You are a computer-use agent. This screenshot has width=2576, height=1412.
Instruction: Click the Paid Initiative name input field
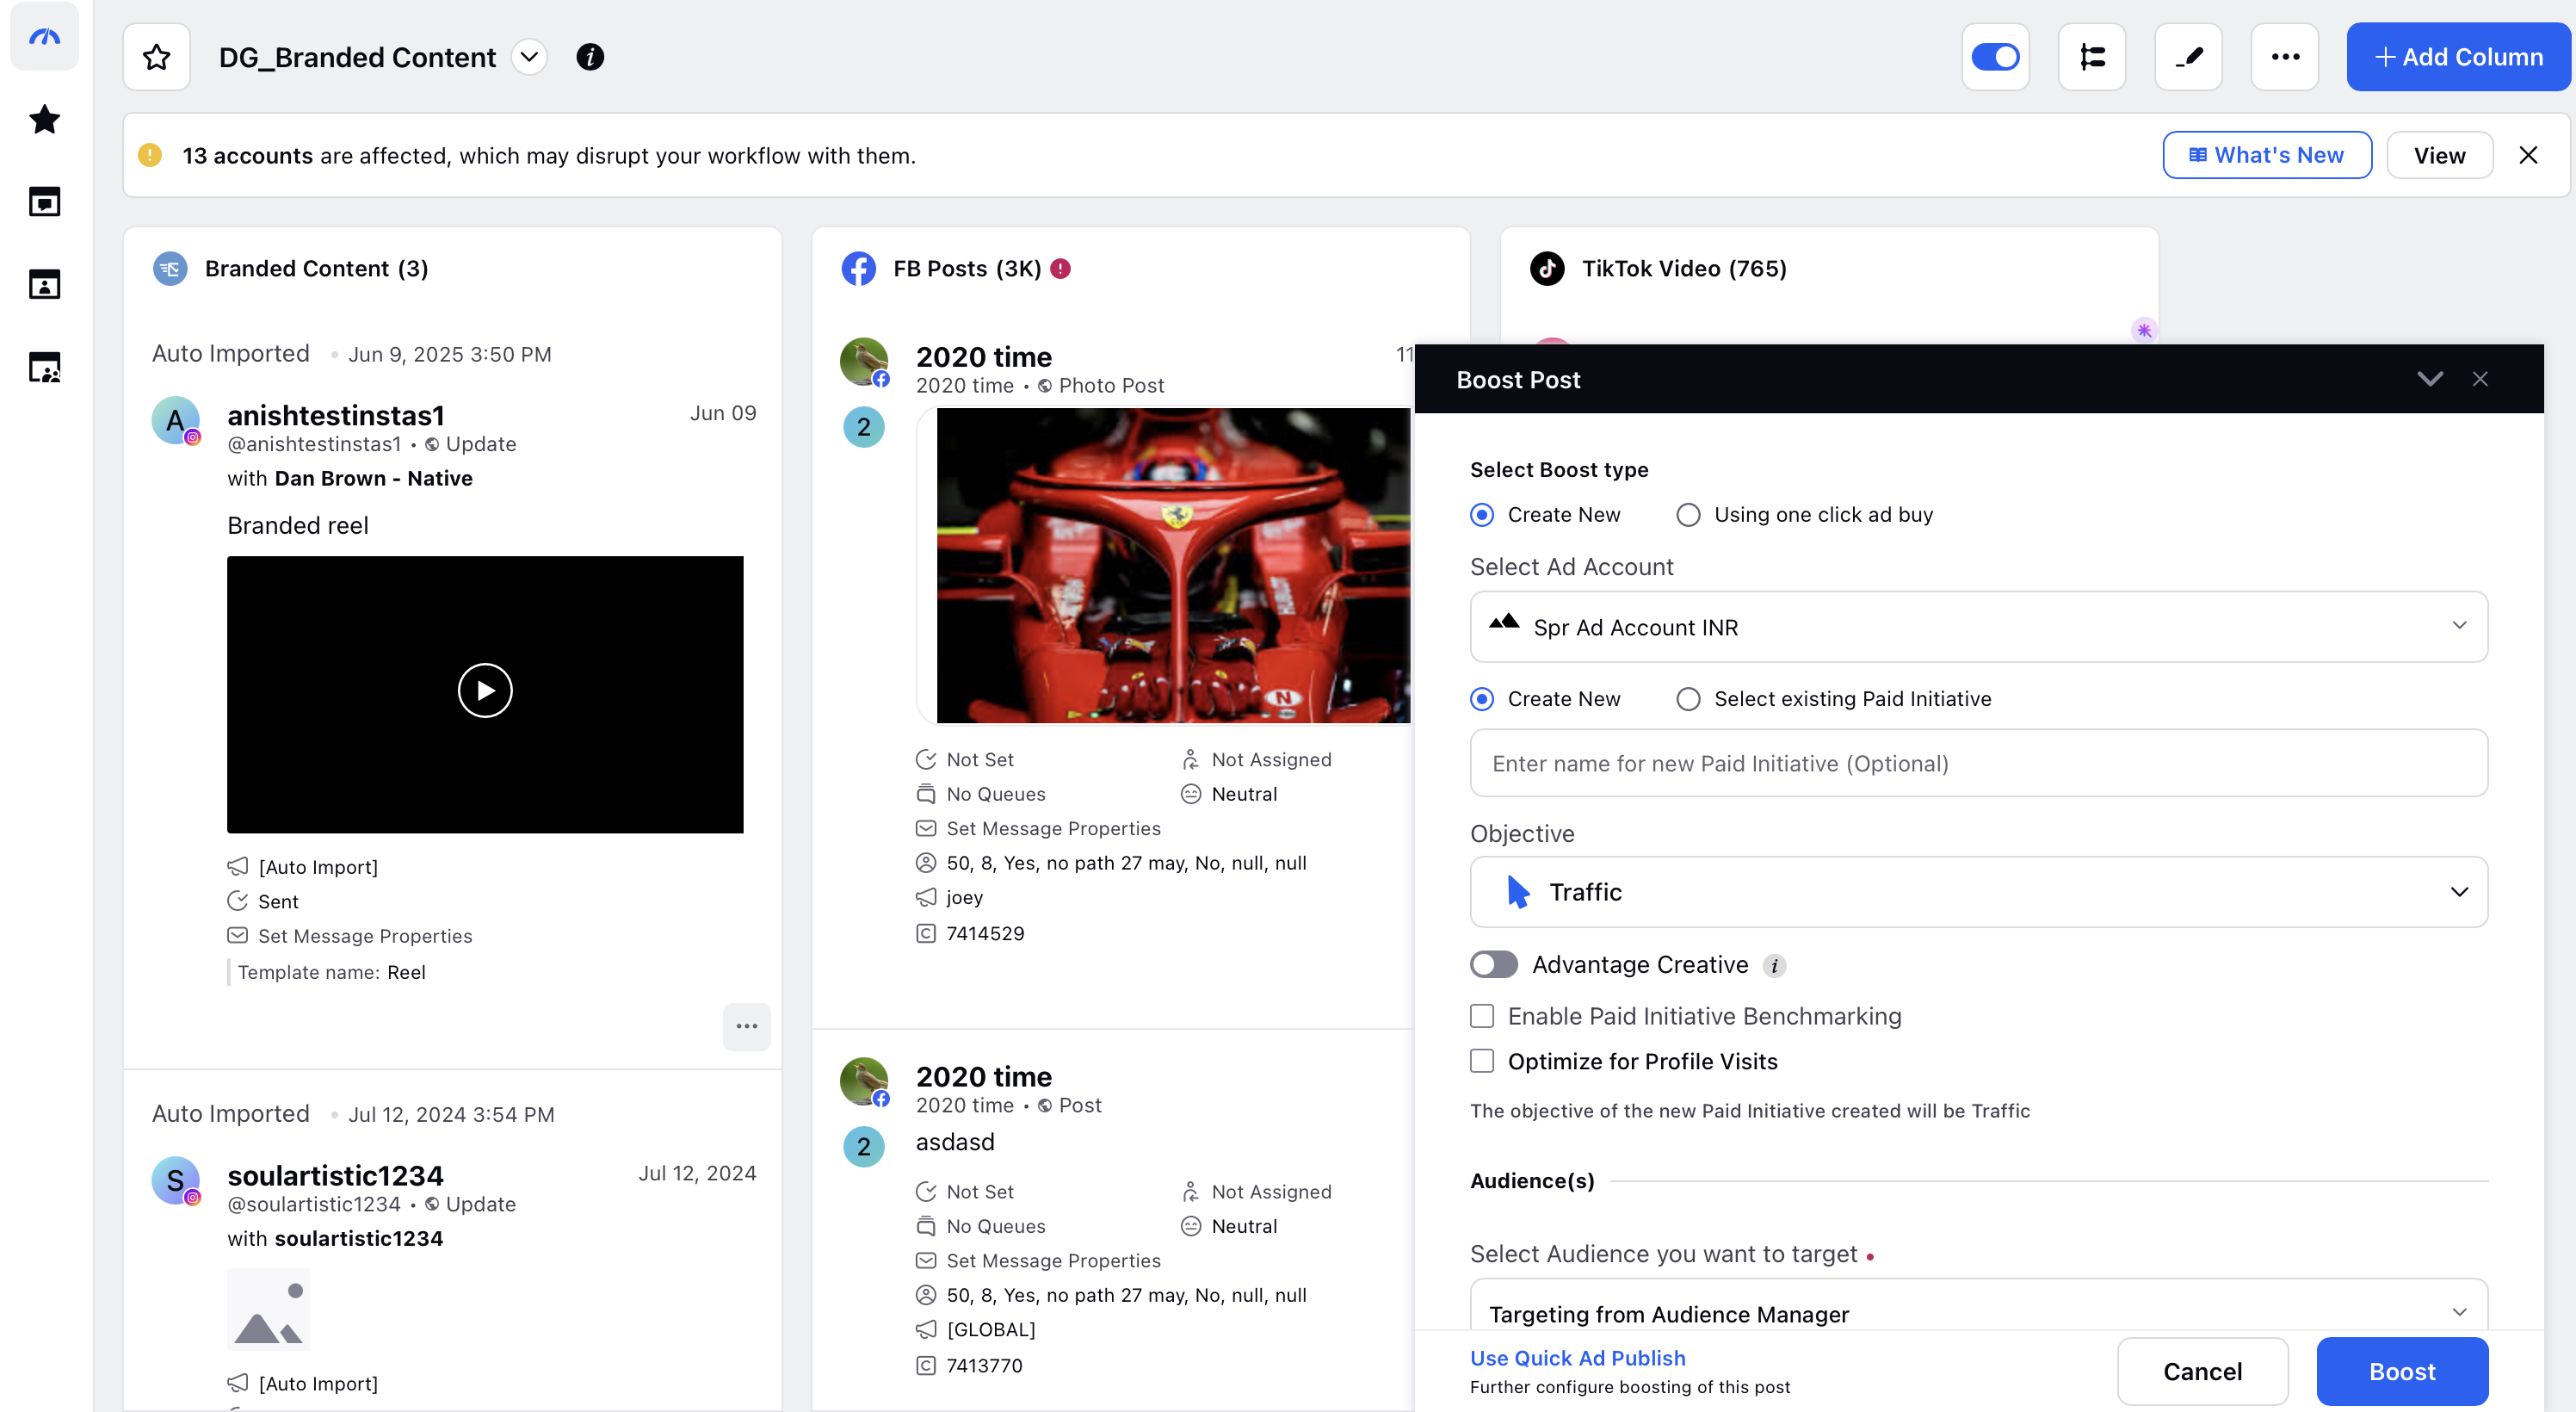[x=1979, y=763]
